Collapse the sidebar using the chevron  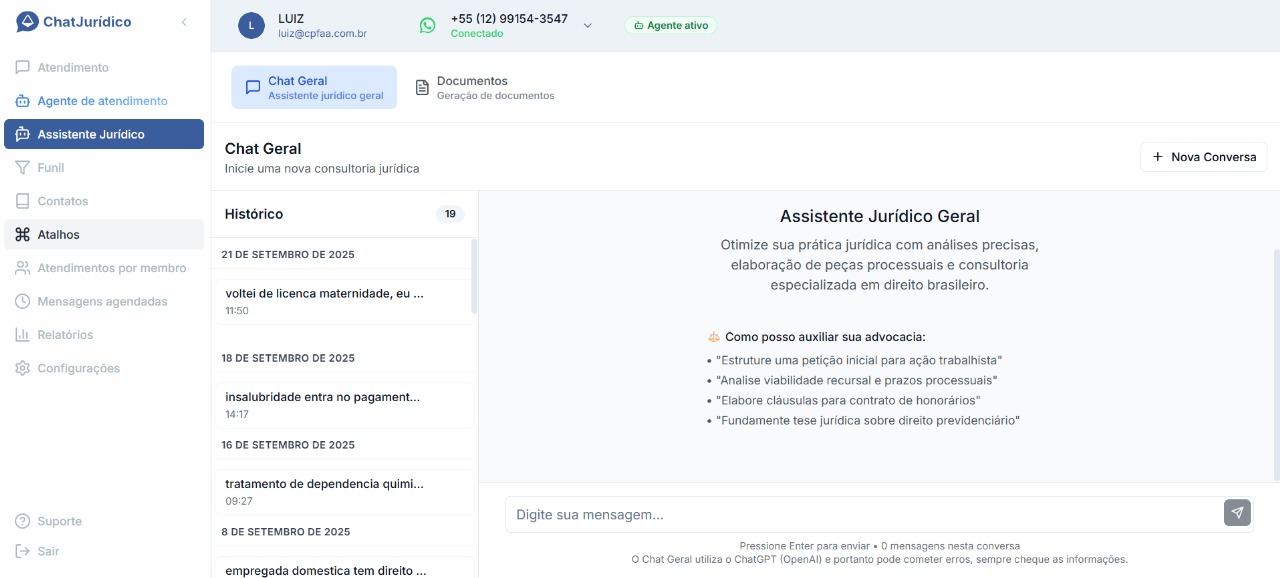[x=184, y=21]
